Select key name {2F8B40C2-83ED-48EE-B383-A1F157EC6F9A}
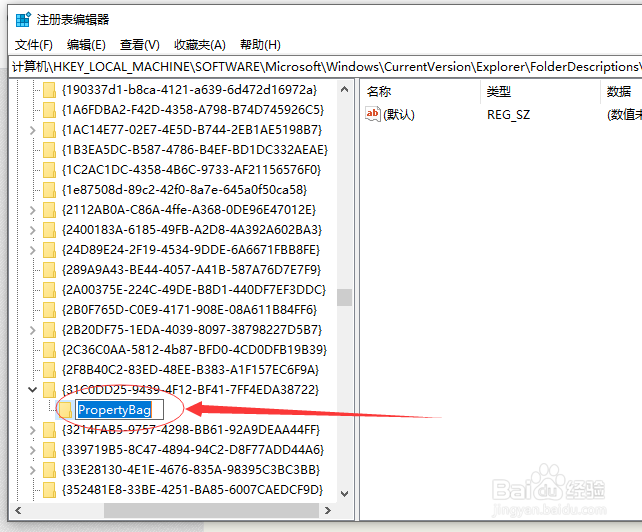The image size is (642, 532). coord(190,370)
